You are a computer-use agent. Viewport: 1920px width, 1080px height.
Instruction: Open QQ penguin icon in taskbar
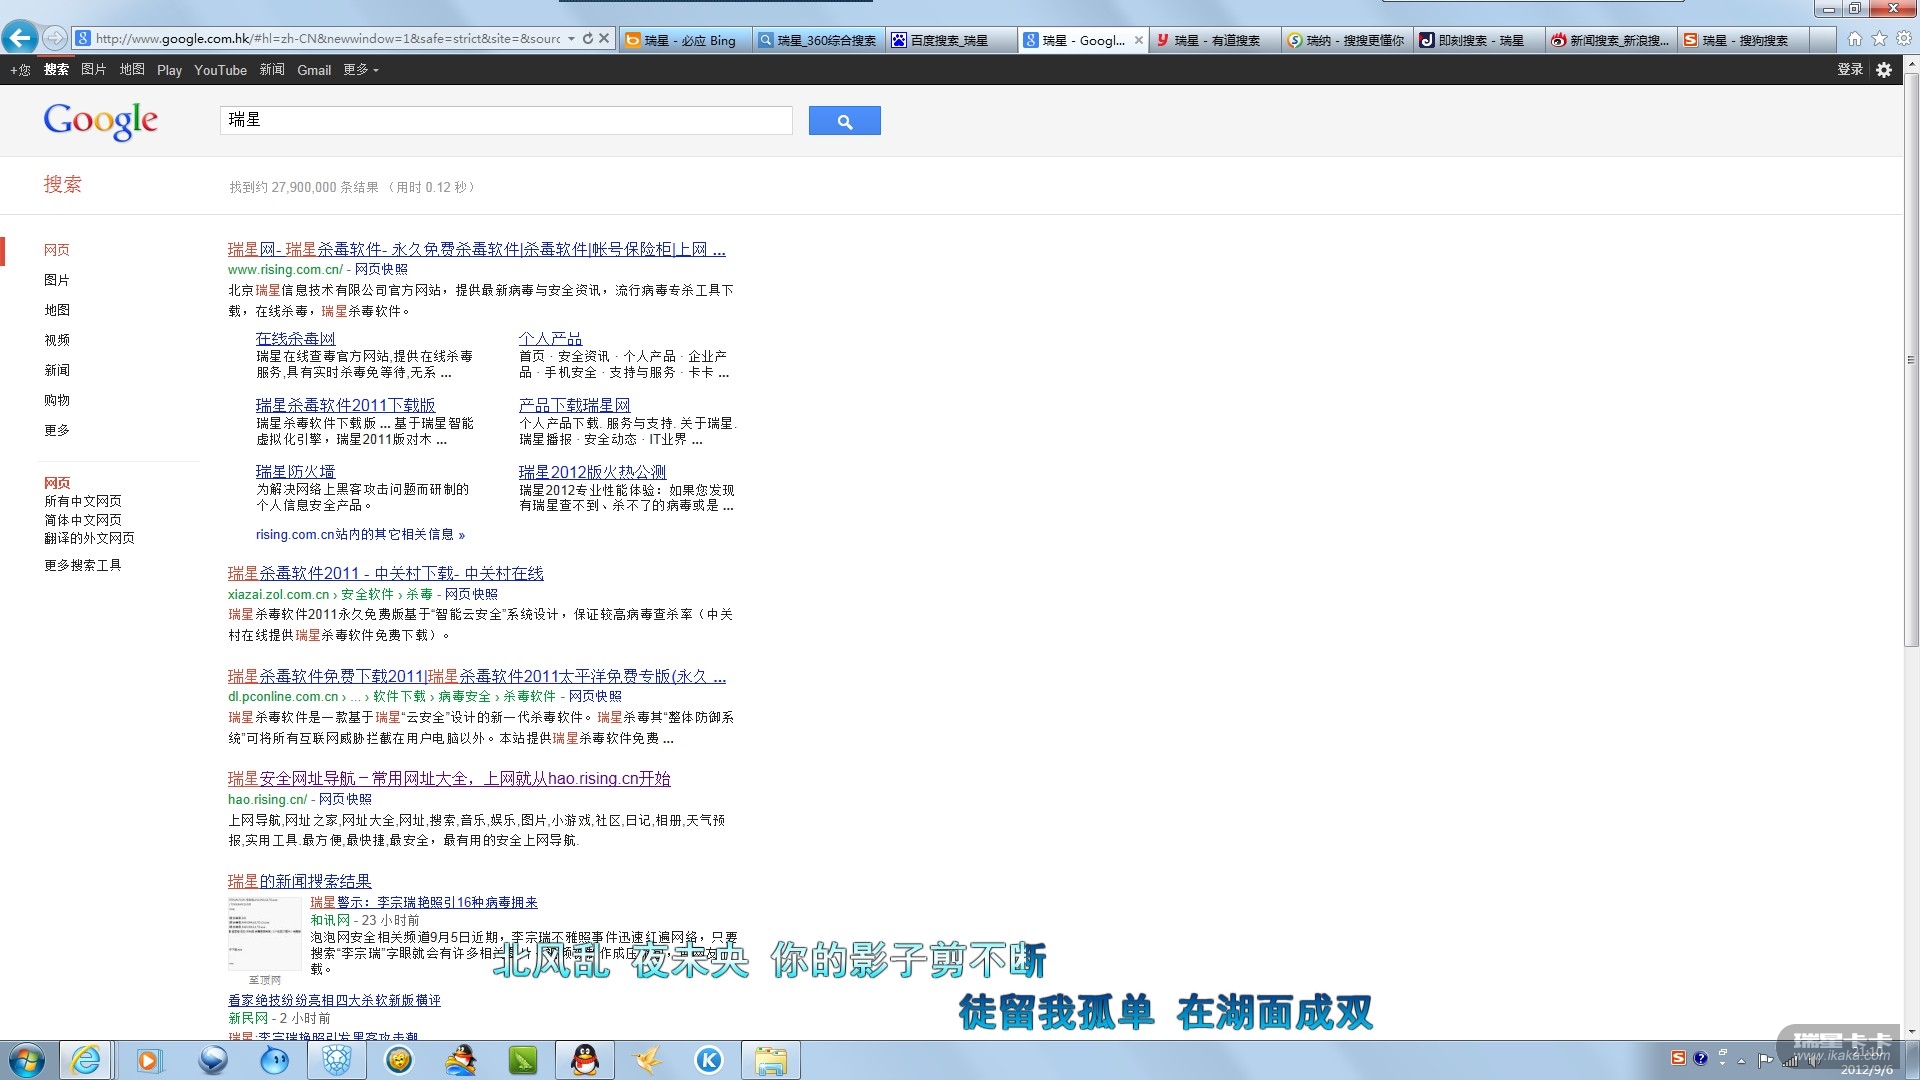[x=584, y=1060]
